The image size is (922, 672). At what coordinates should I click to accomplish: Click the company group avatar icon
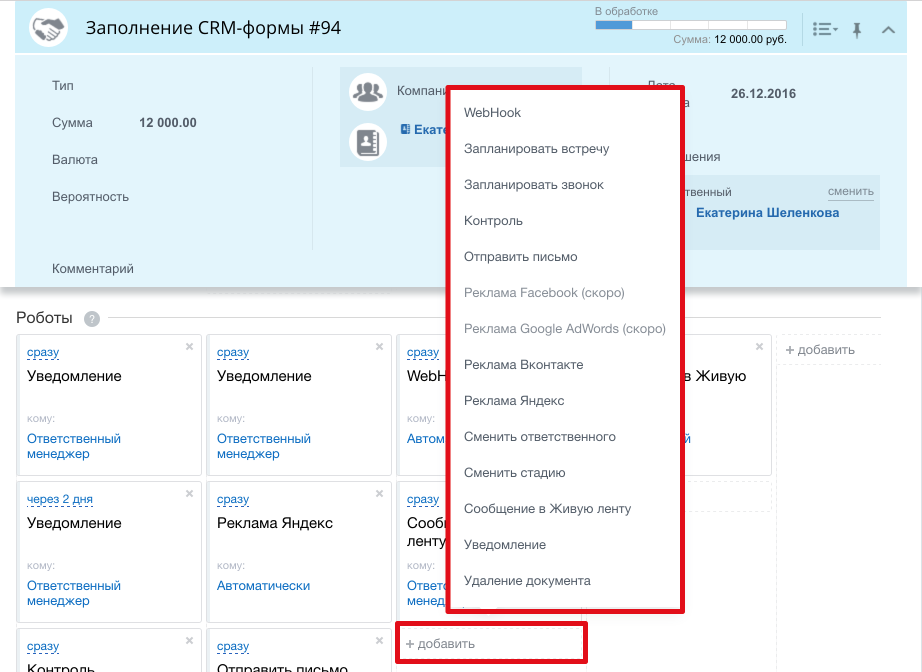[368, 92]
